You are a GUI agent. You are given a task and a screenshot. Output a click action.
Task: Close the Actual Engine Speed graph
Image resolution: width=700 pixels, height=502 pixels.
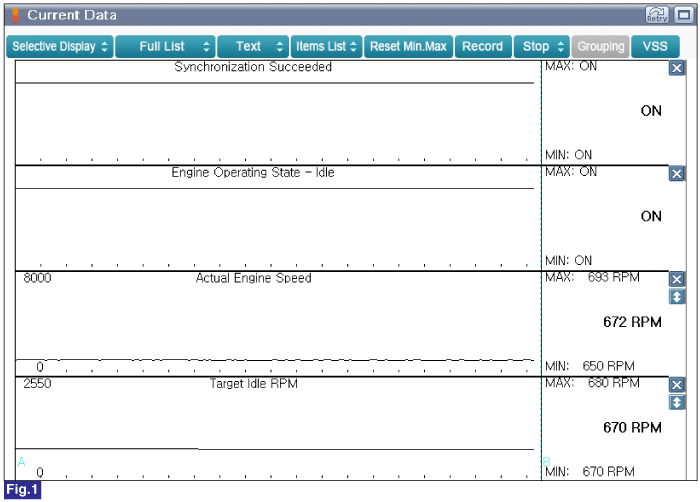point(676,279)
